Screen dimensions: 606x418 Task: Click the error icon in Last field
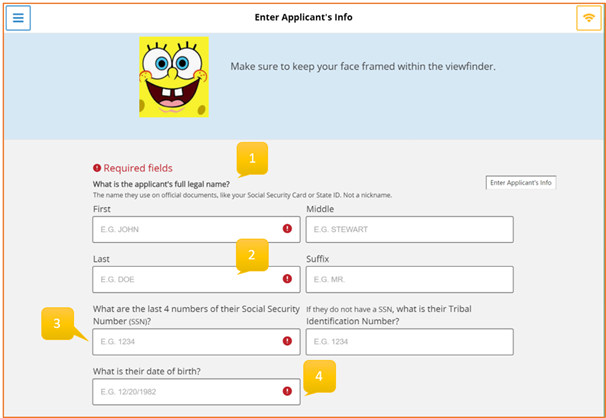(287, 279)
